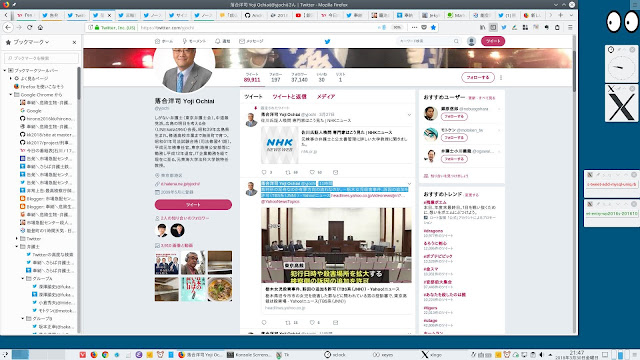Click the bookmarks search field

point(41,58)
